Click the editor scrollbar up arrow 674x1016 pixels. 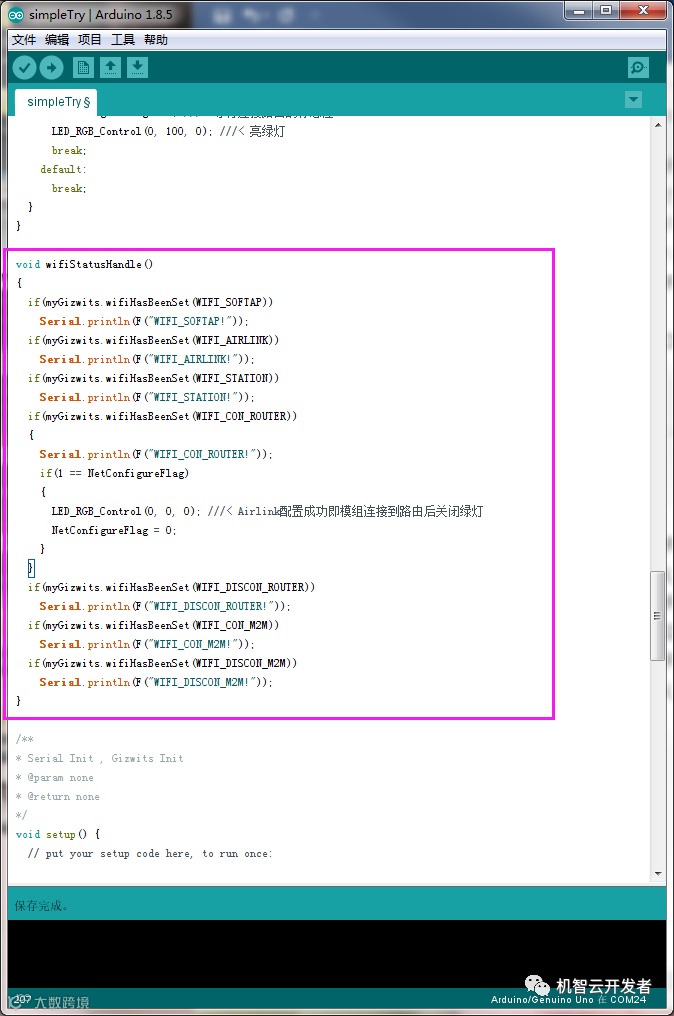point(658,124)
